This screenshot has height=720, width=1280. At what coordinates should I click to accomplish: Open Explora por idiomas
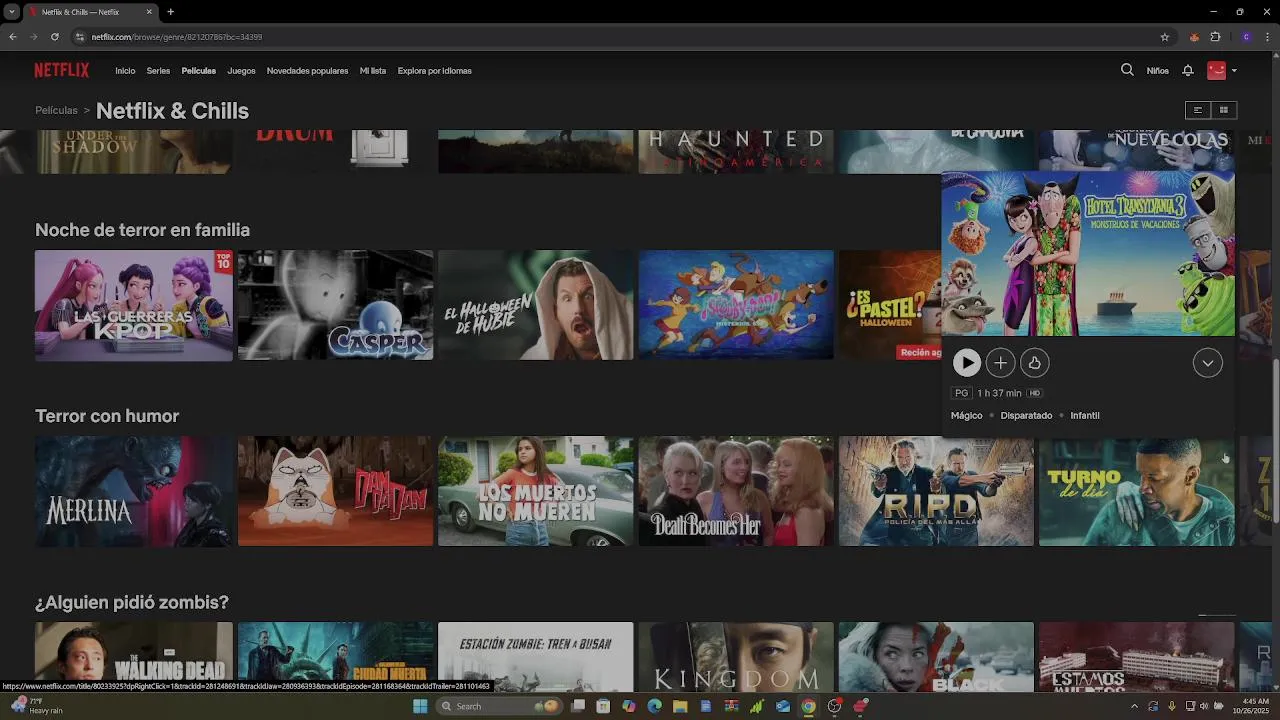pyautogui.click(x=434, y=71)
